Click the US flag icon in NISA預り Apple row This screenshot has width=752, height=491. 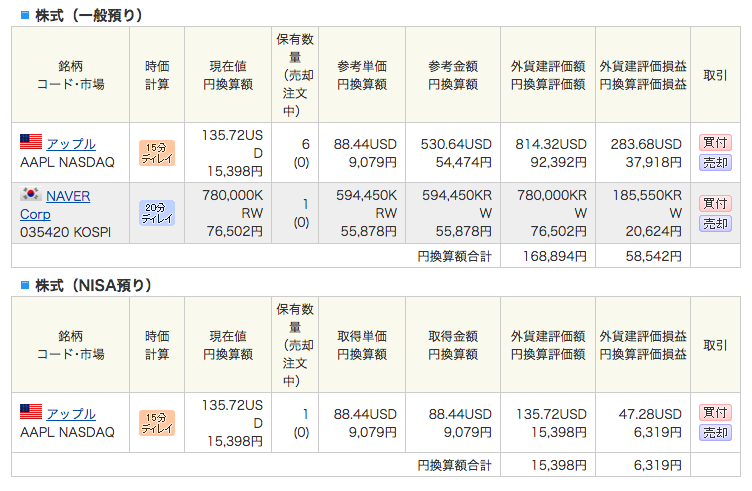(x=31, y=412)
